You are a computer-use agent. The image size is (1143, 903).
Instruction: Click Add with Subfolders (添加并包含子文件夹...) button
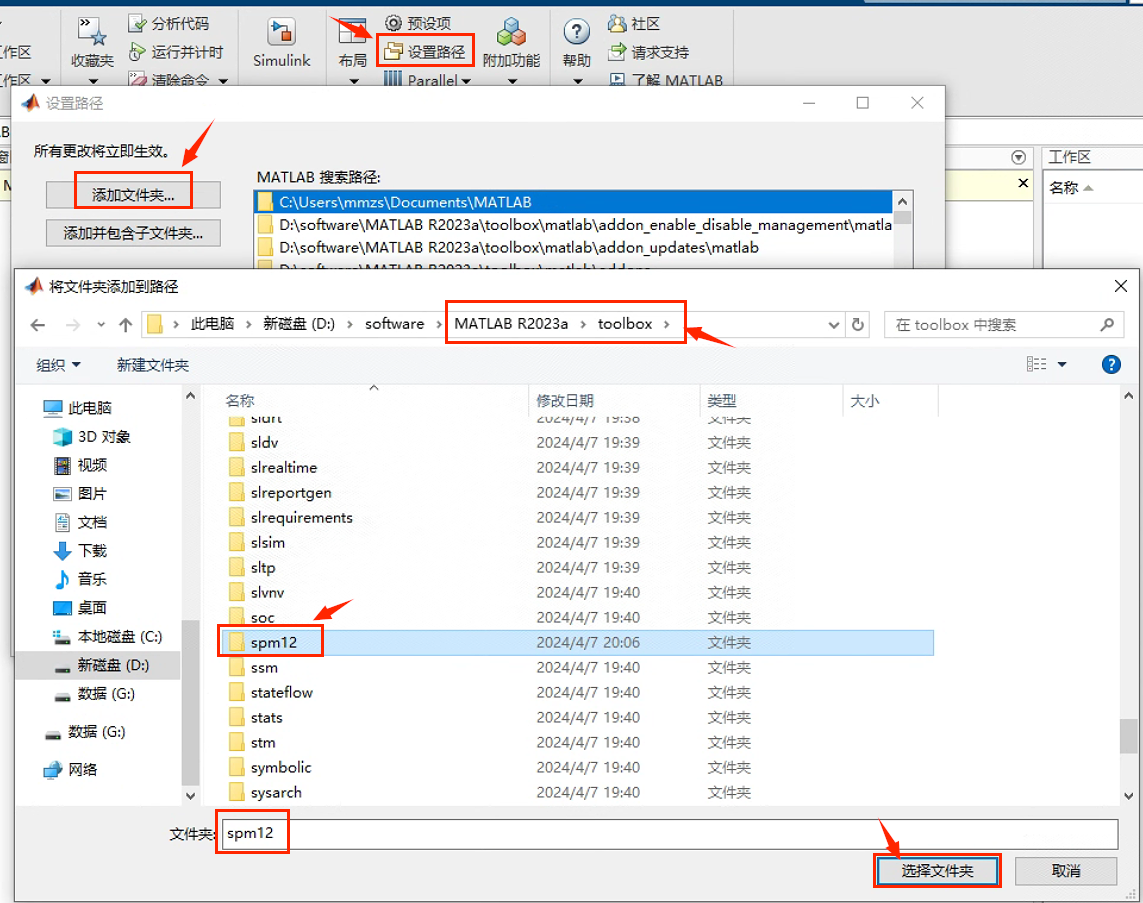133,233
